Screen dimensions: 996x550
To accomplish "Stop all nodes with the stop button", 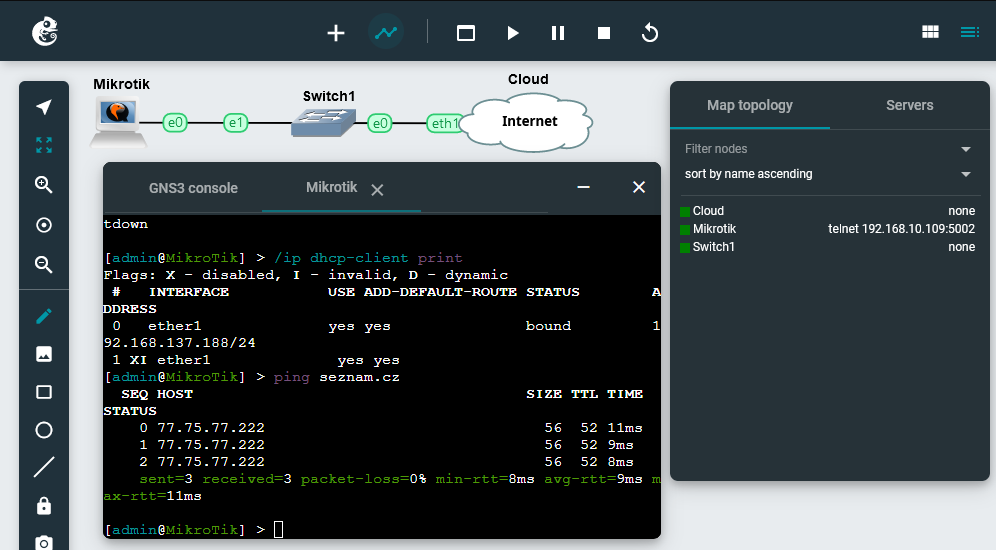I will pos(604,33).
